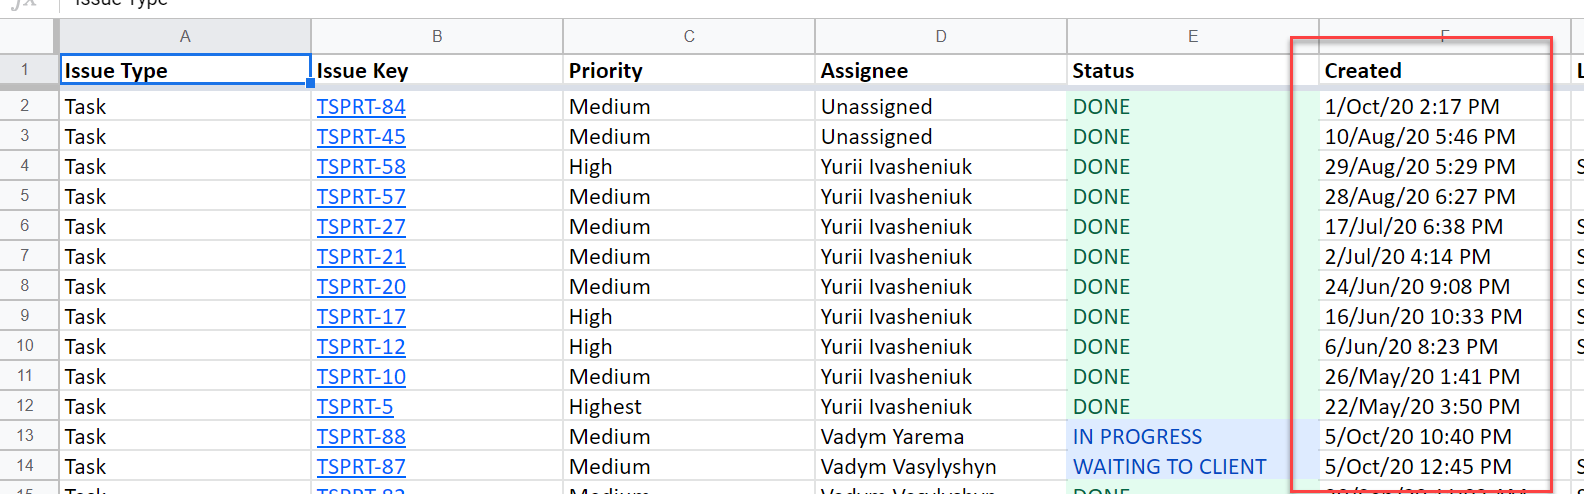Select column D header
The image size is (1584, 494).
[941, 36]
